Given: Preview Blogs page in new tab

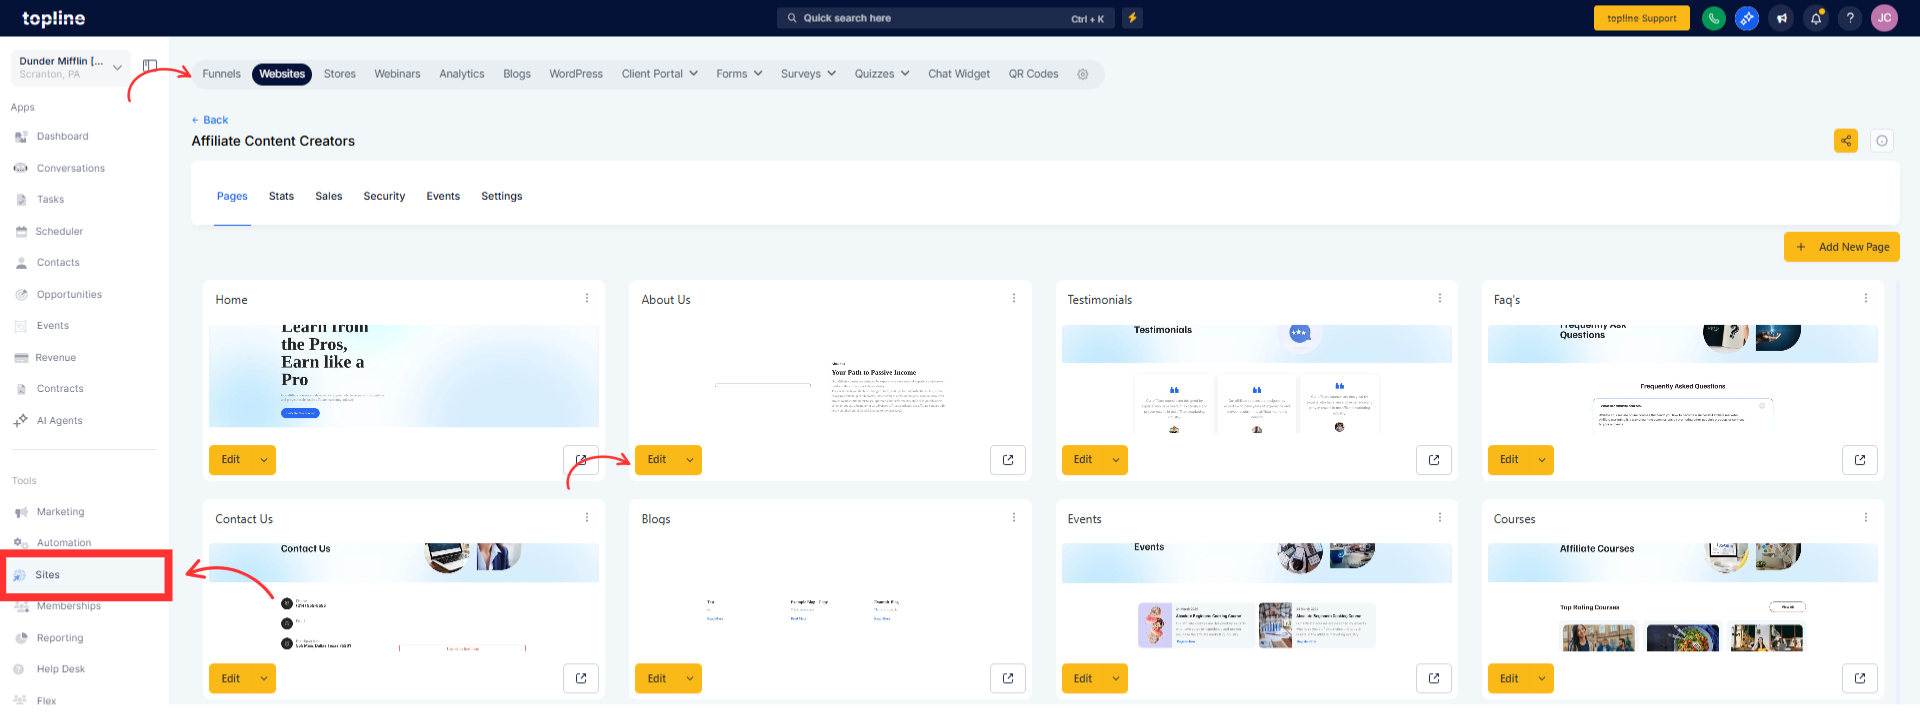Looking at the screenshot, I should (x=1008, y=678).
